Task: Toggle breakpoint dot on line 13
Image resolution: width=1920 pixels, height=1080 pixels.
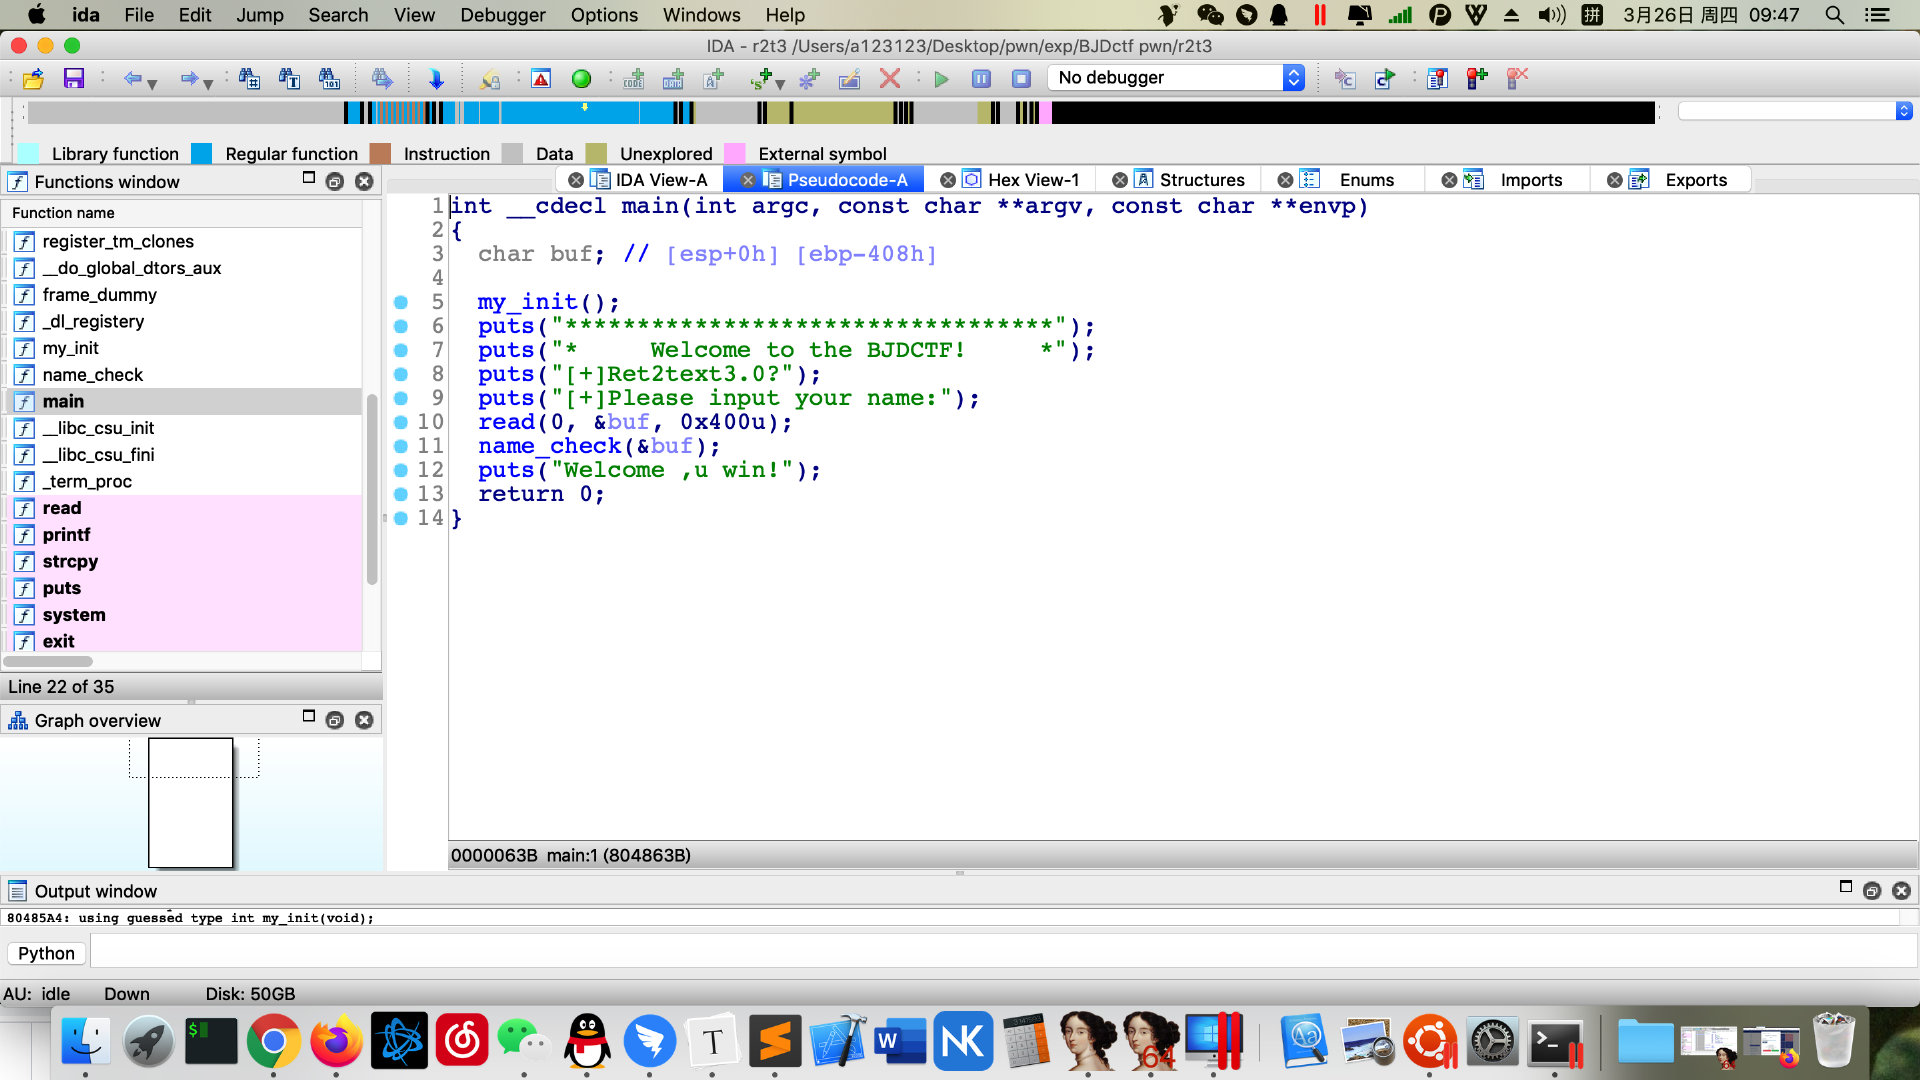Action: click(401, 494)
